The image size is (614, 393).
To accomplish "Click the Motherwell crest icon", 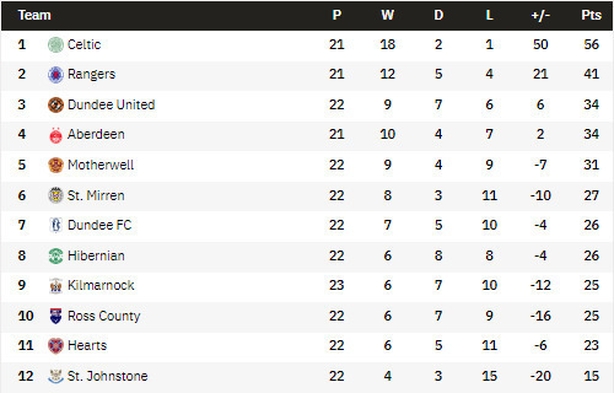I will (x=56, y=165).
